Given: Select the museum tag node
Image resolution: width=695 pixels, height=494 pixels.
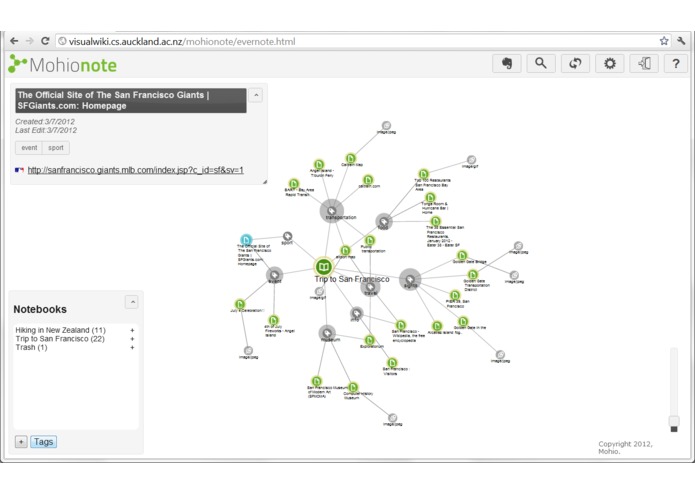Looking at the screenshot, I should (x=327, y=333).
